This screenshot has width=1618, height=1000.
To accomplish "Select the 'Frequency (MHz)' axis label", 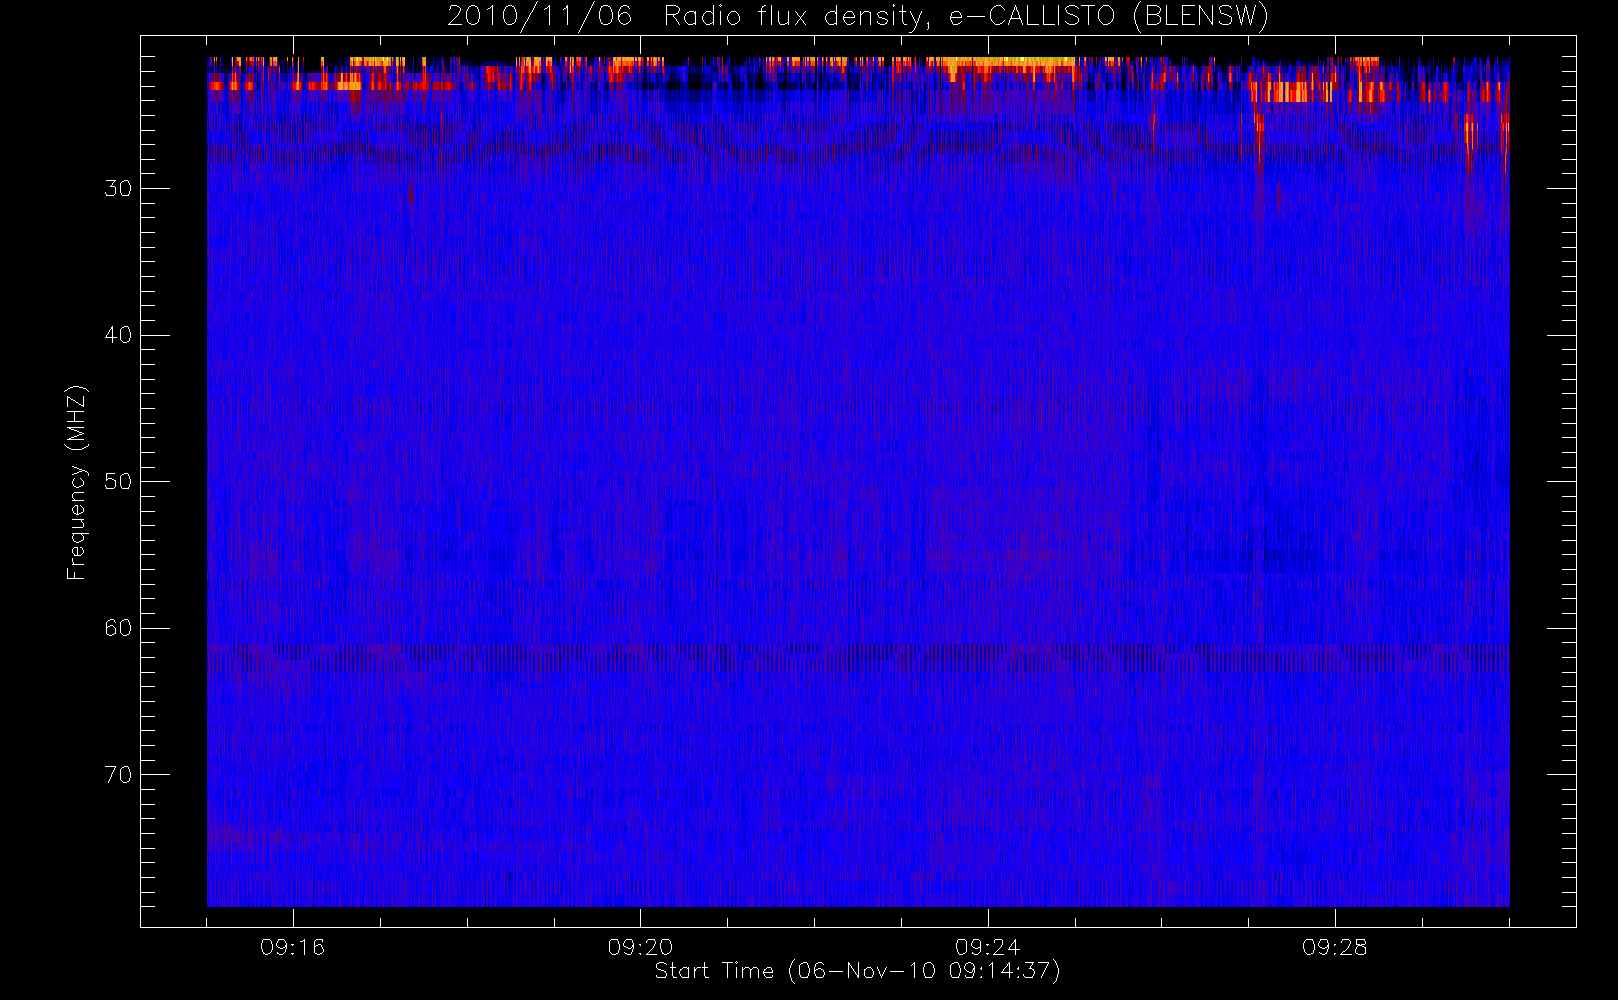I will click(76, 483).
